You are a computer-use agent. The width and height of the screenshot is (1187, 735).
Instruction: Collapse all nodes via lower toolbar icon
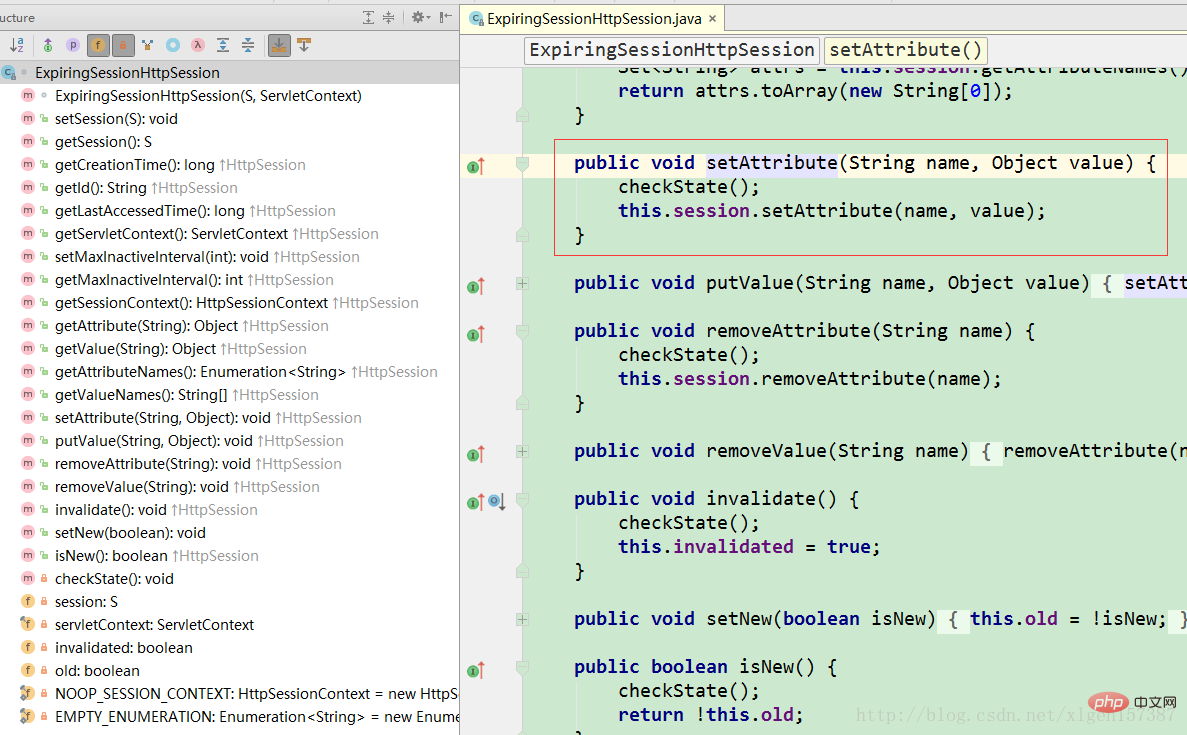pos(248,45)
